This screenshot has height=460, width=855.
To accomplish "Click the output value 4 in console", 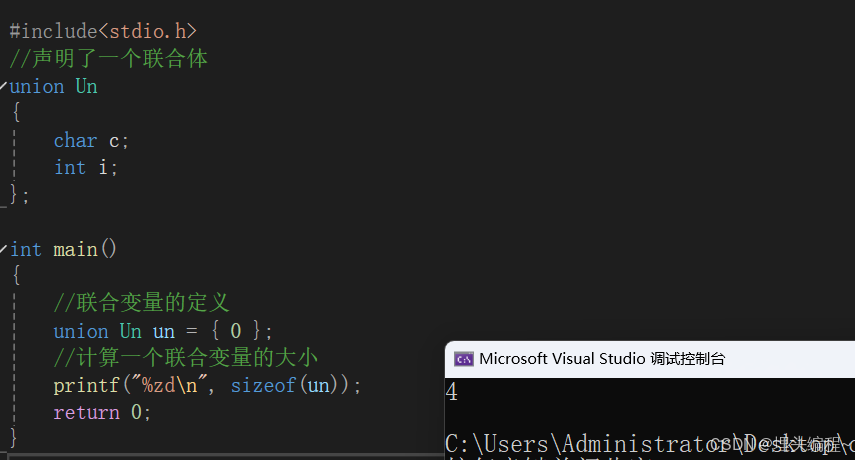I will point(451,392).
